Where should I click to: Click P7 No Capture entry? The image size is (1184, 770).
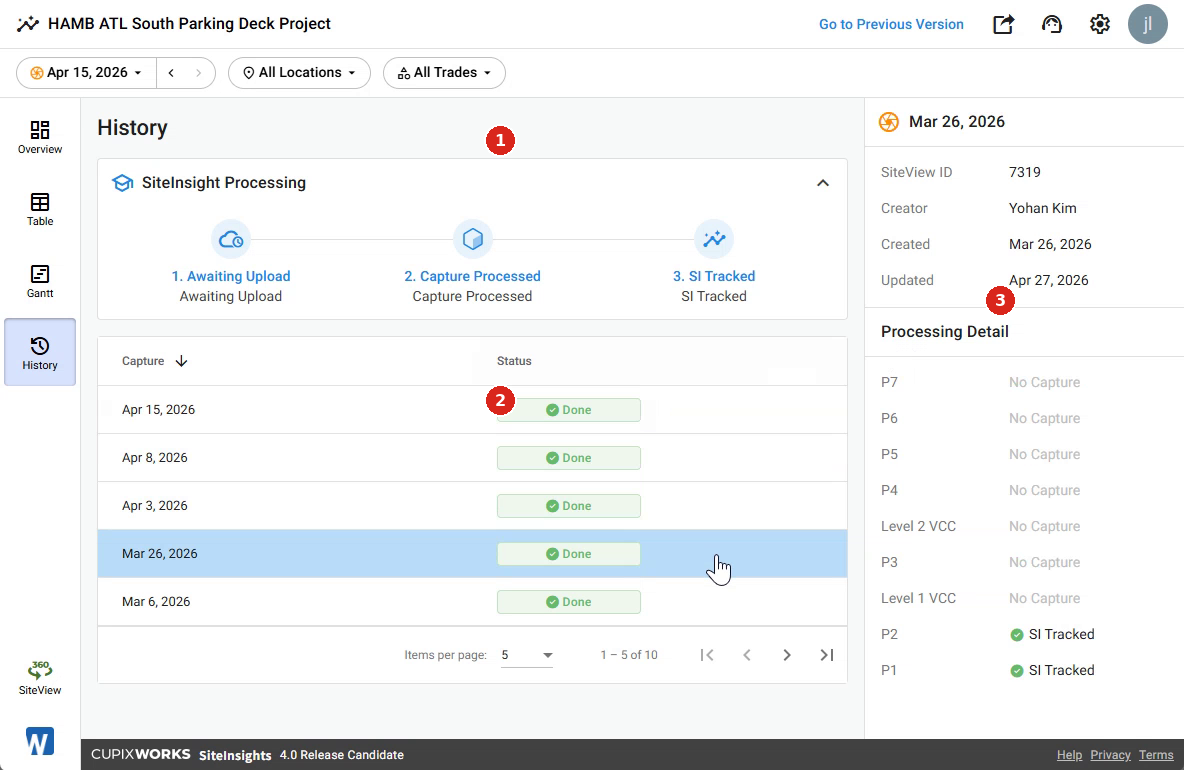(x=1044, y=382)
